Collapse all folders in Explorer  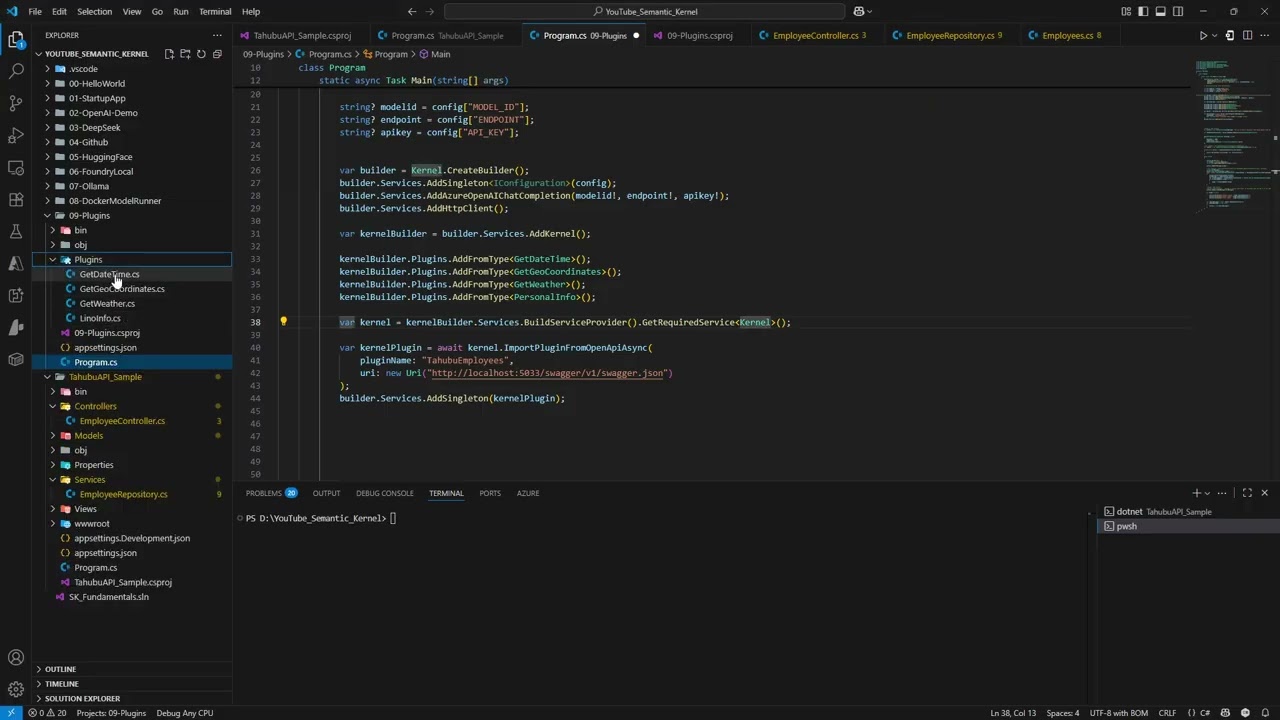pos(217,54)
